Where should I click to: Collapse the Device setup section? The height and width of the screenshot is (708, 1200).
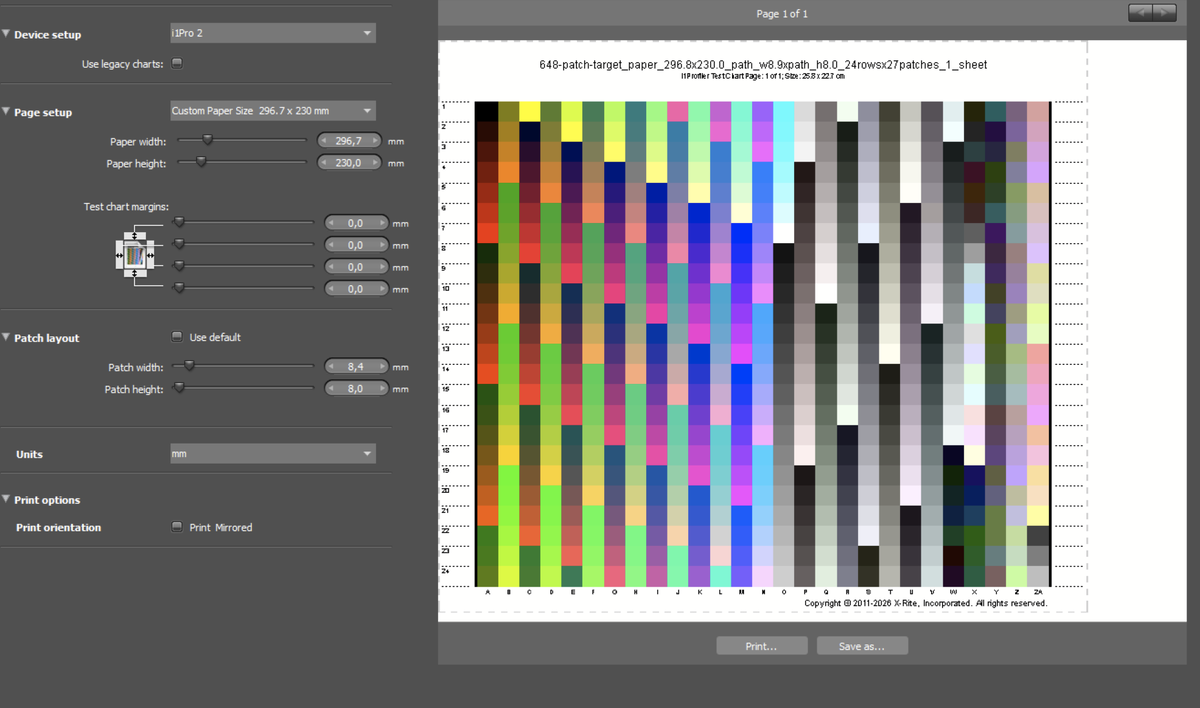pos(7,34)
